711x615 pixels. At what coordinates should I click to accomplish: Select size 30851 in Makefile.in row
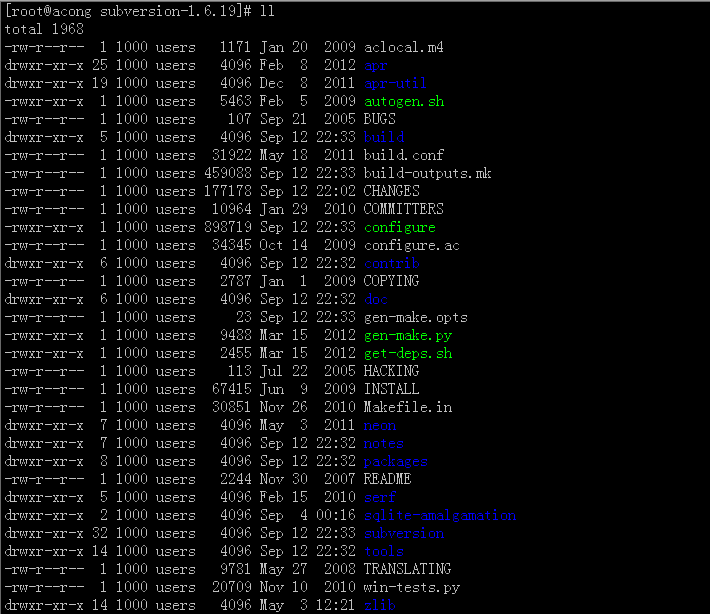(x=232, y=407)
